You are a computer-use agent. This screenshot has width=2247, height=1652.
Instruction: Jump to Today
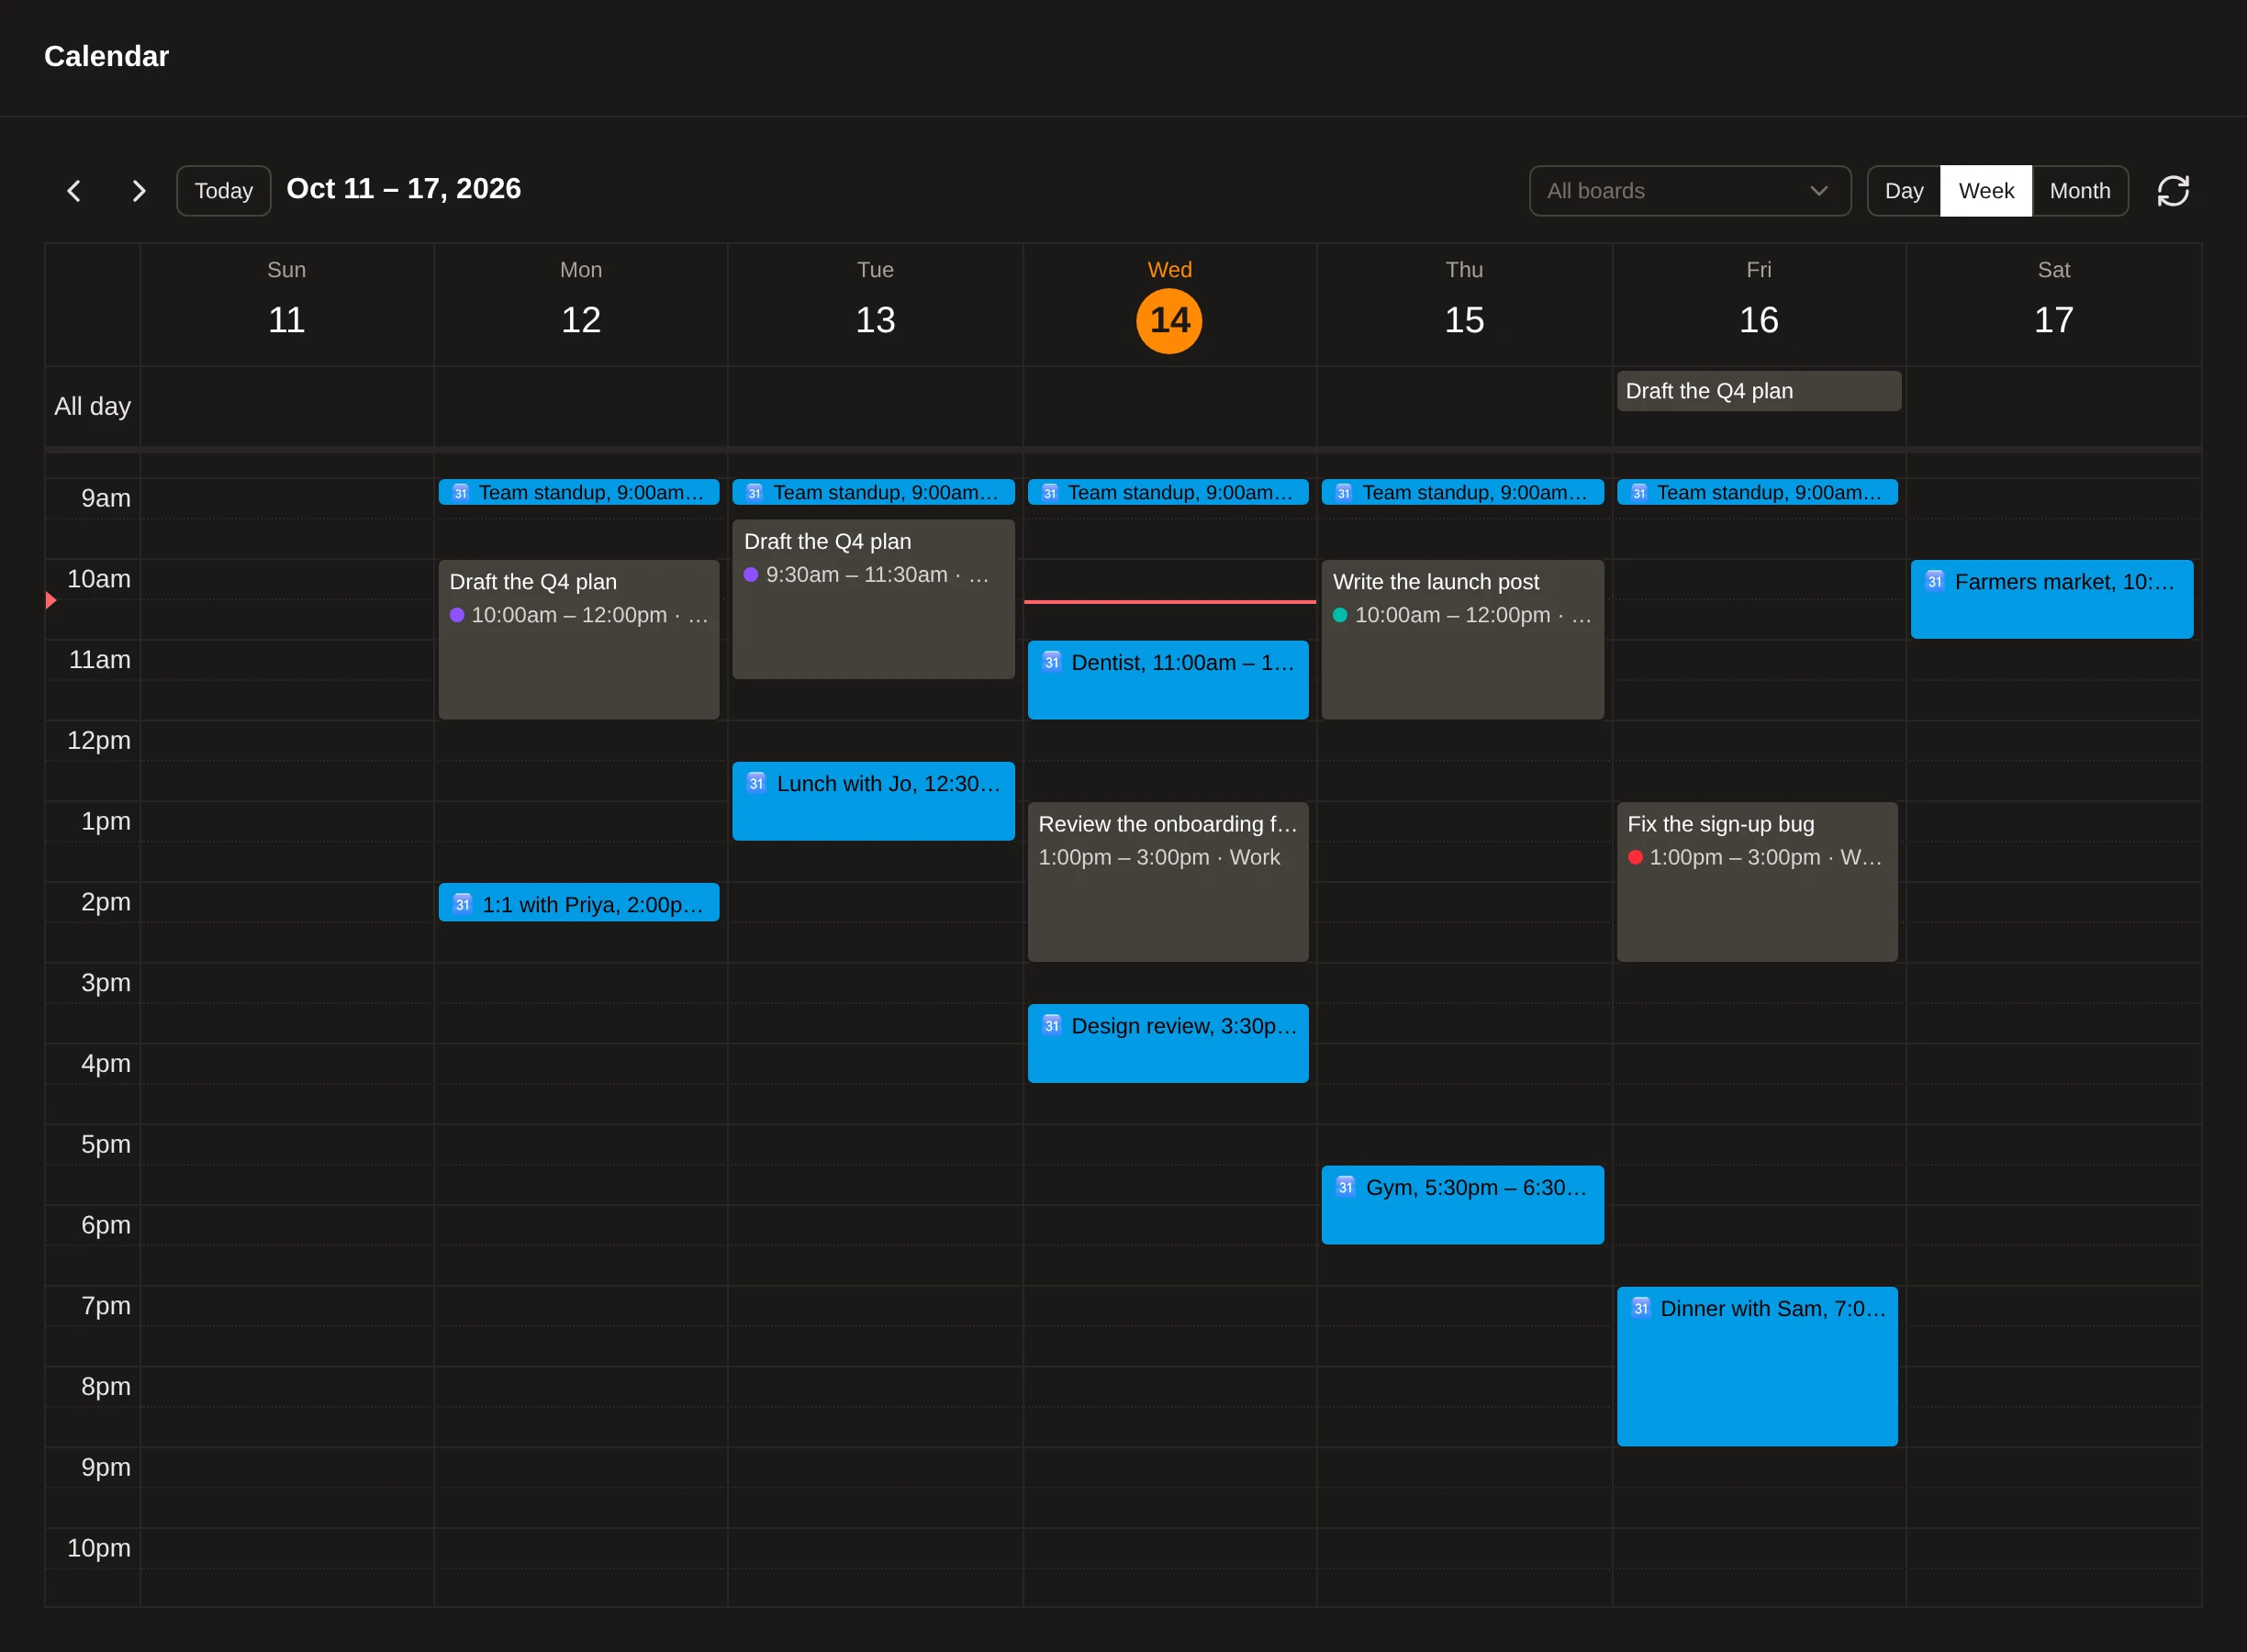point(223,191)
